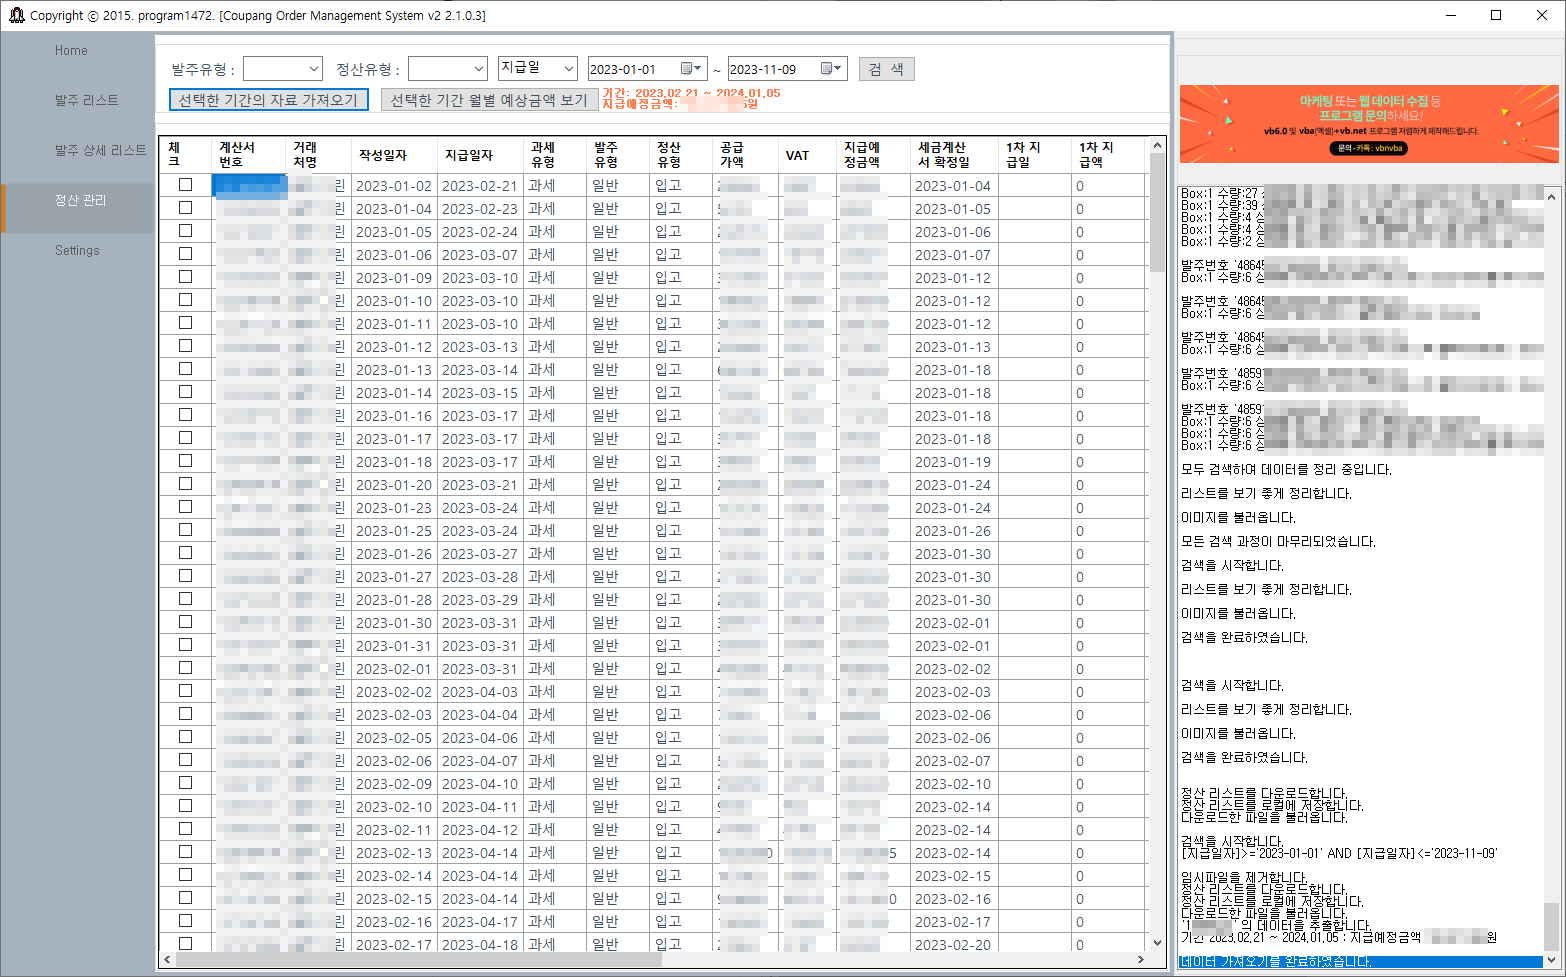Click the down arrow of the grid's vertical scrollbar
1566x977 pixels.
pyautogui.click(x=1157, y=942)
